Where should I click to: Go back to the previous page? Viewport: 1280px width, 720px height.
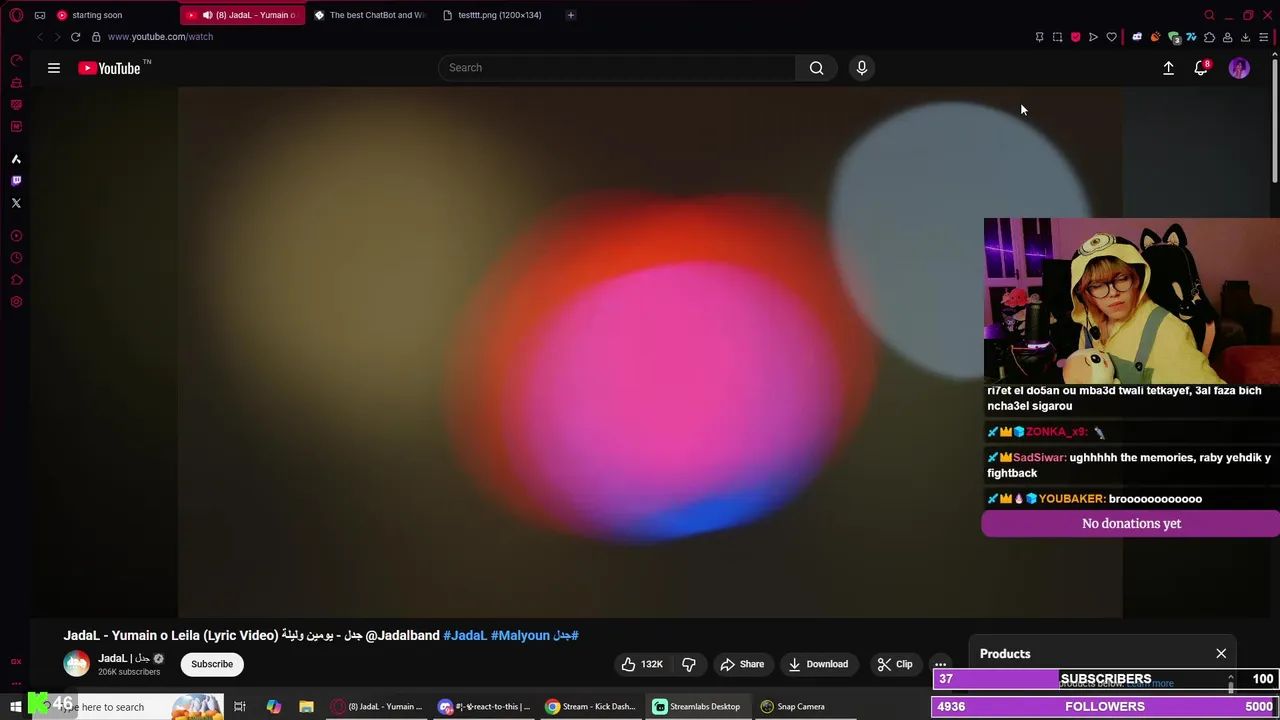tap(39, 37)
